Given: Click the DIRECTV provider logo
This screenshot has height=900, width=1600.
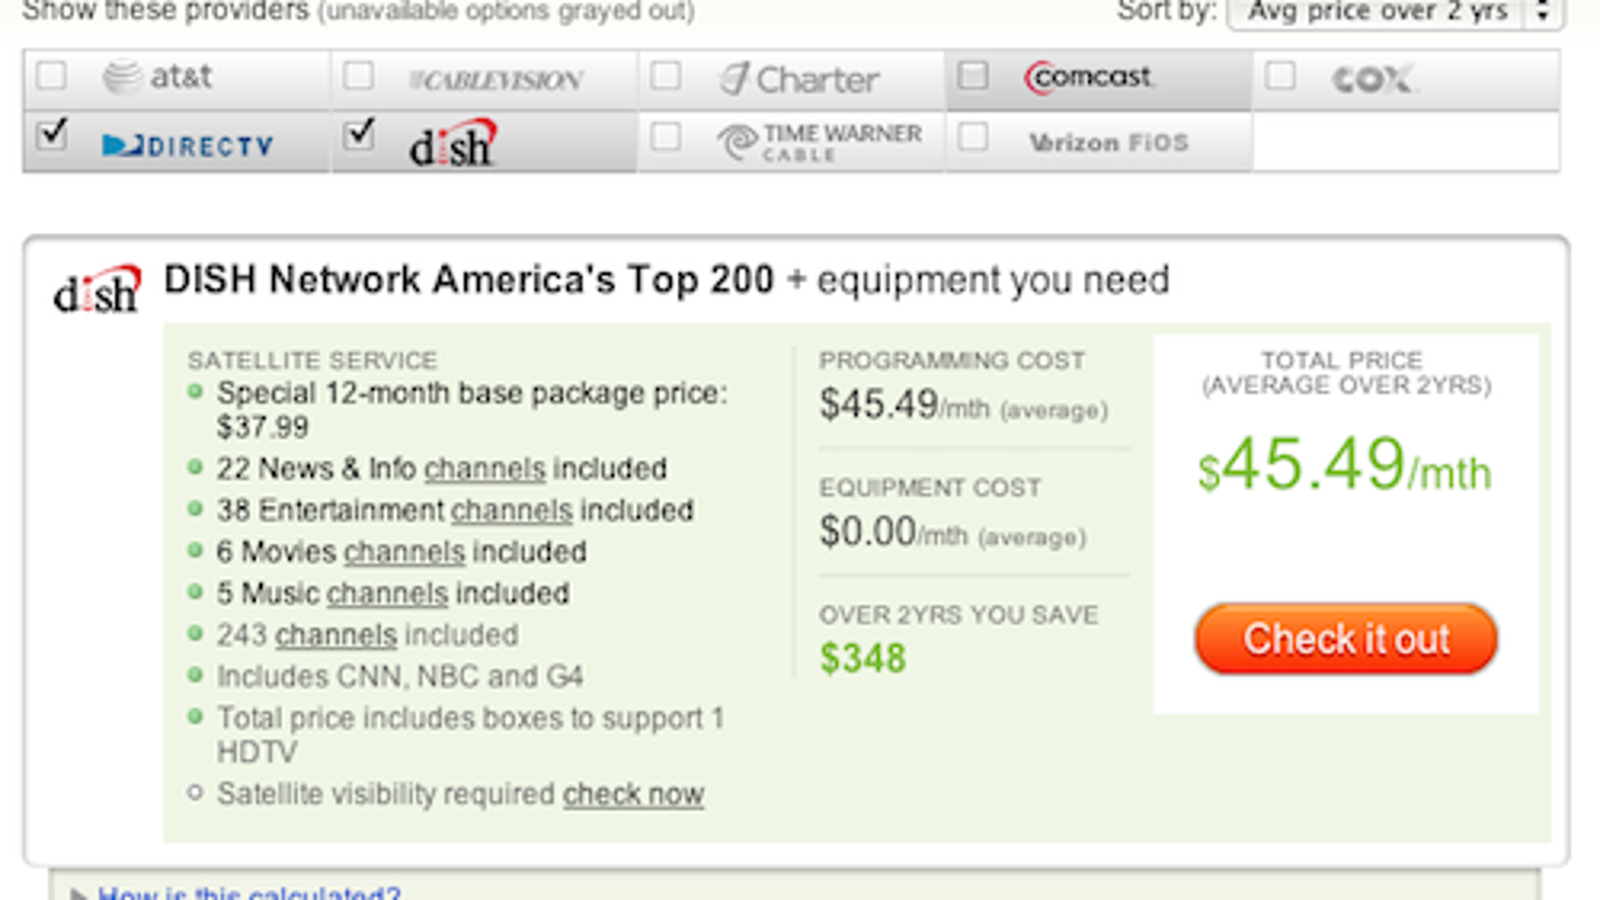Looking at the screenshot, I should click(187, 146).
